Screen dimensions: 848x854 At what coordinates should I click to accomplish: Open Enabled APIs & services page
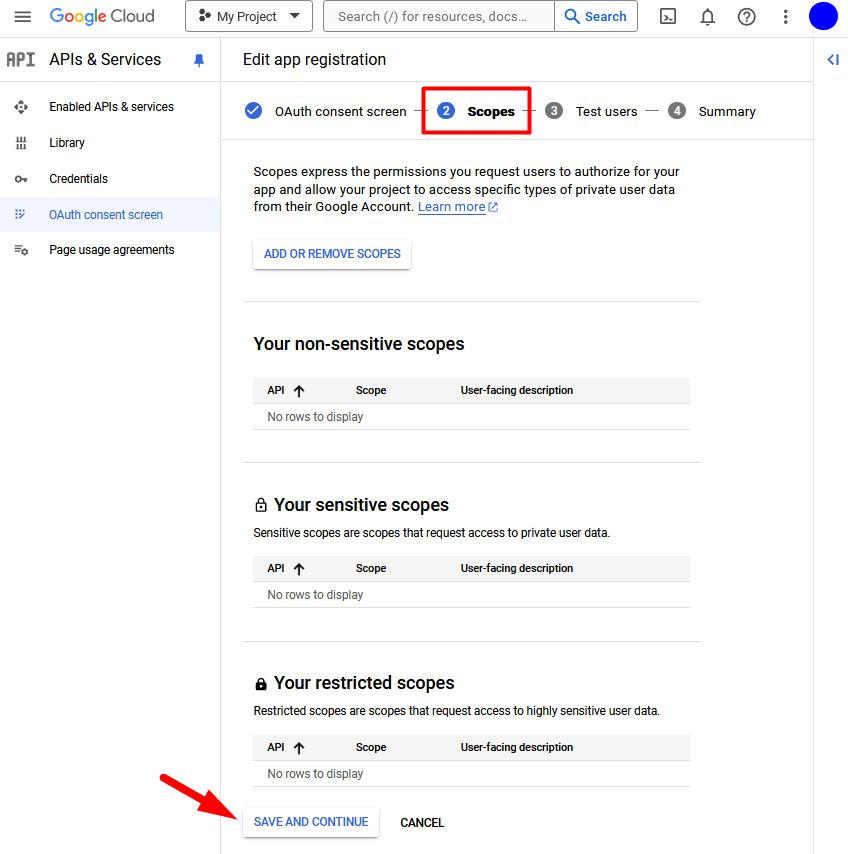pyautogui.click(x=111, y=107)
